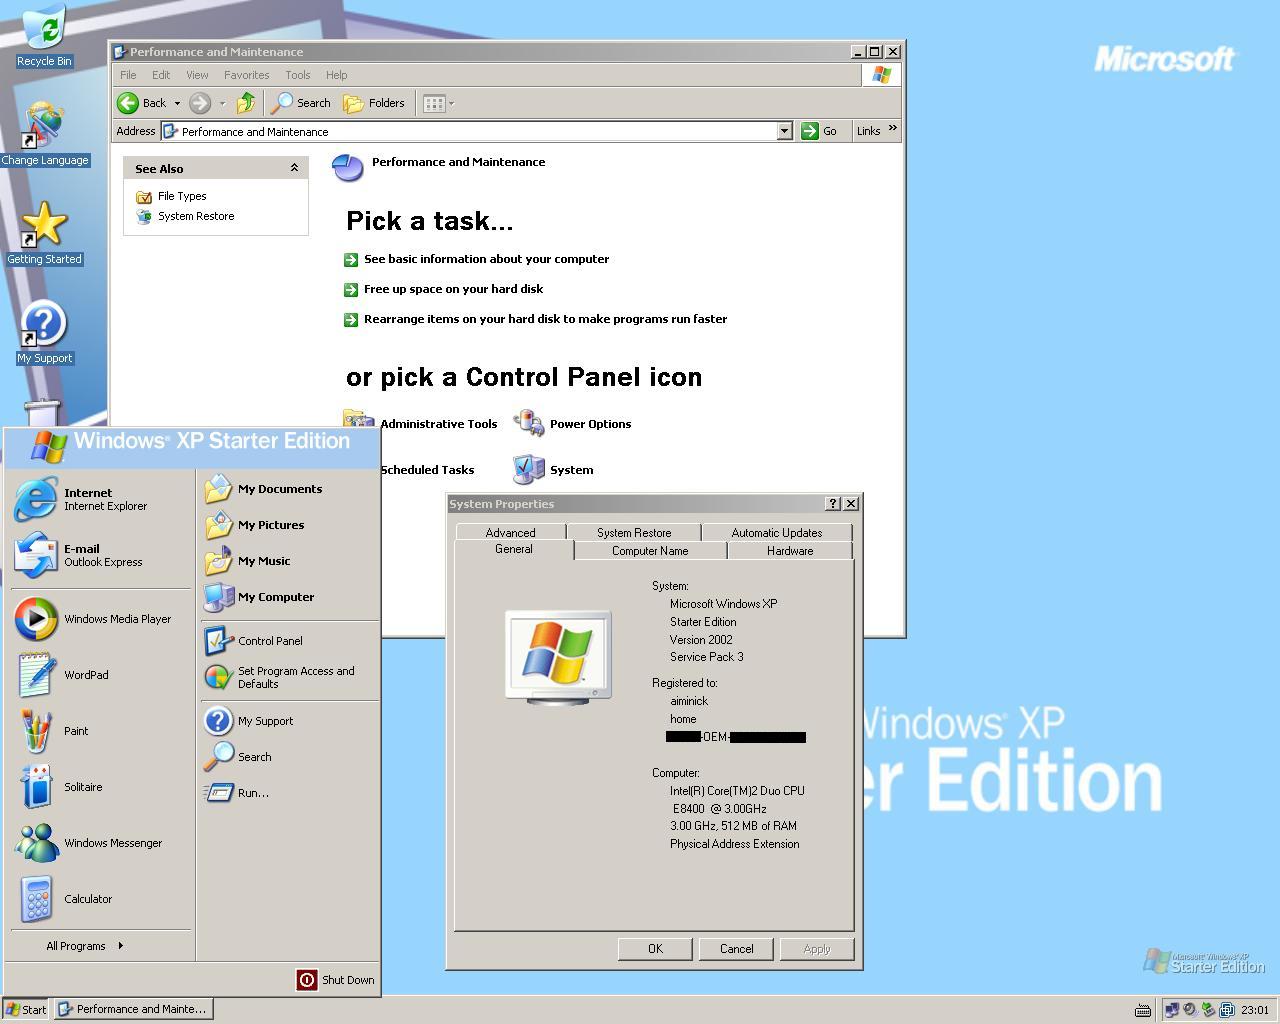Viewport: 1280px width, 1024px height.
Task: Click the Start button
Action: pyautogui.click(x=26, y=1009)
